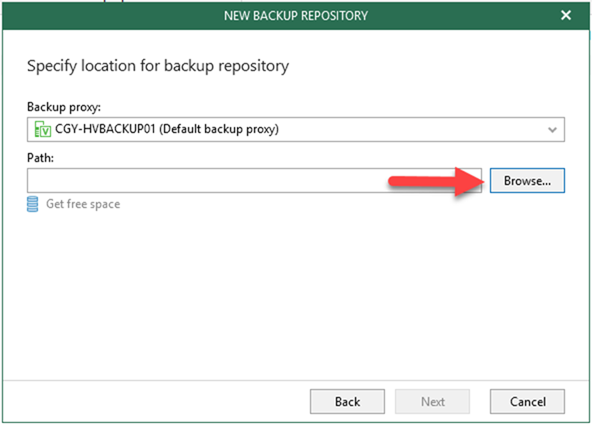
Task: Go back with the Back button
Action: (x=347, y=401)
